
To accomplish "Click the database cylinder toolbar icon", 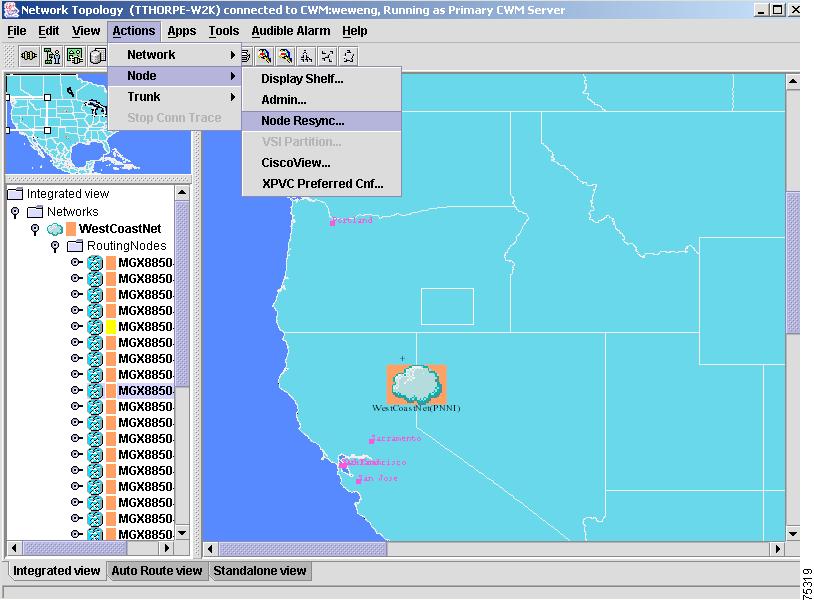I will 97,56.
